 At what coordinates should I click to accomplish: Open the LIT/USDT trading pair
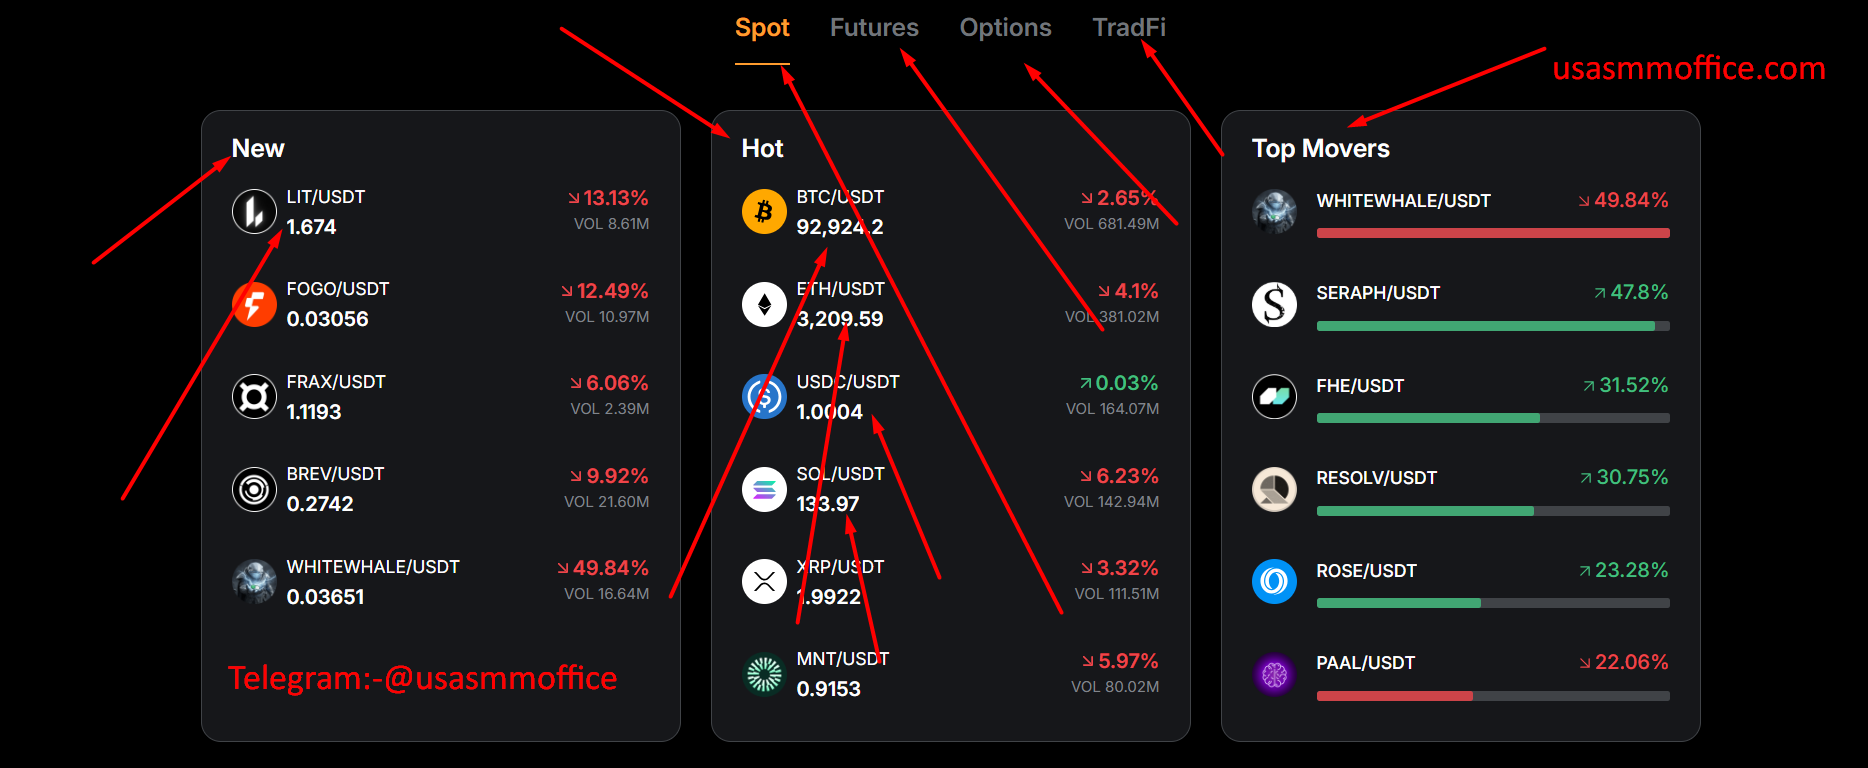tap(326, 197)
